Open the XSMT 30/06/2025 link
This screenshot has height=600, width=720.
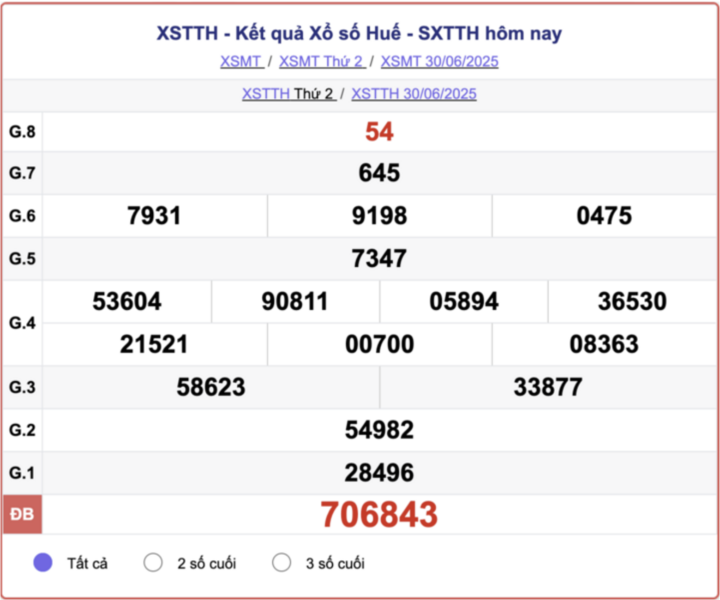(x=439, y=62)
